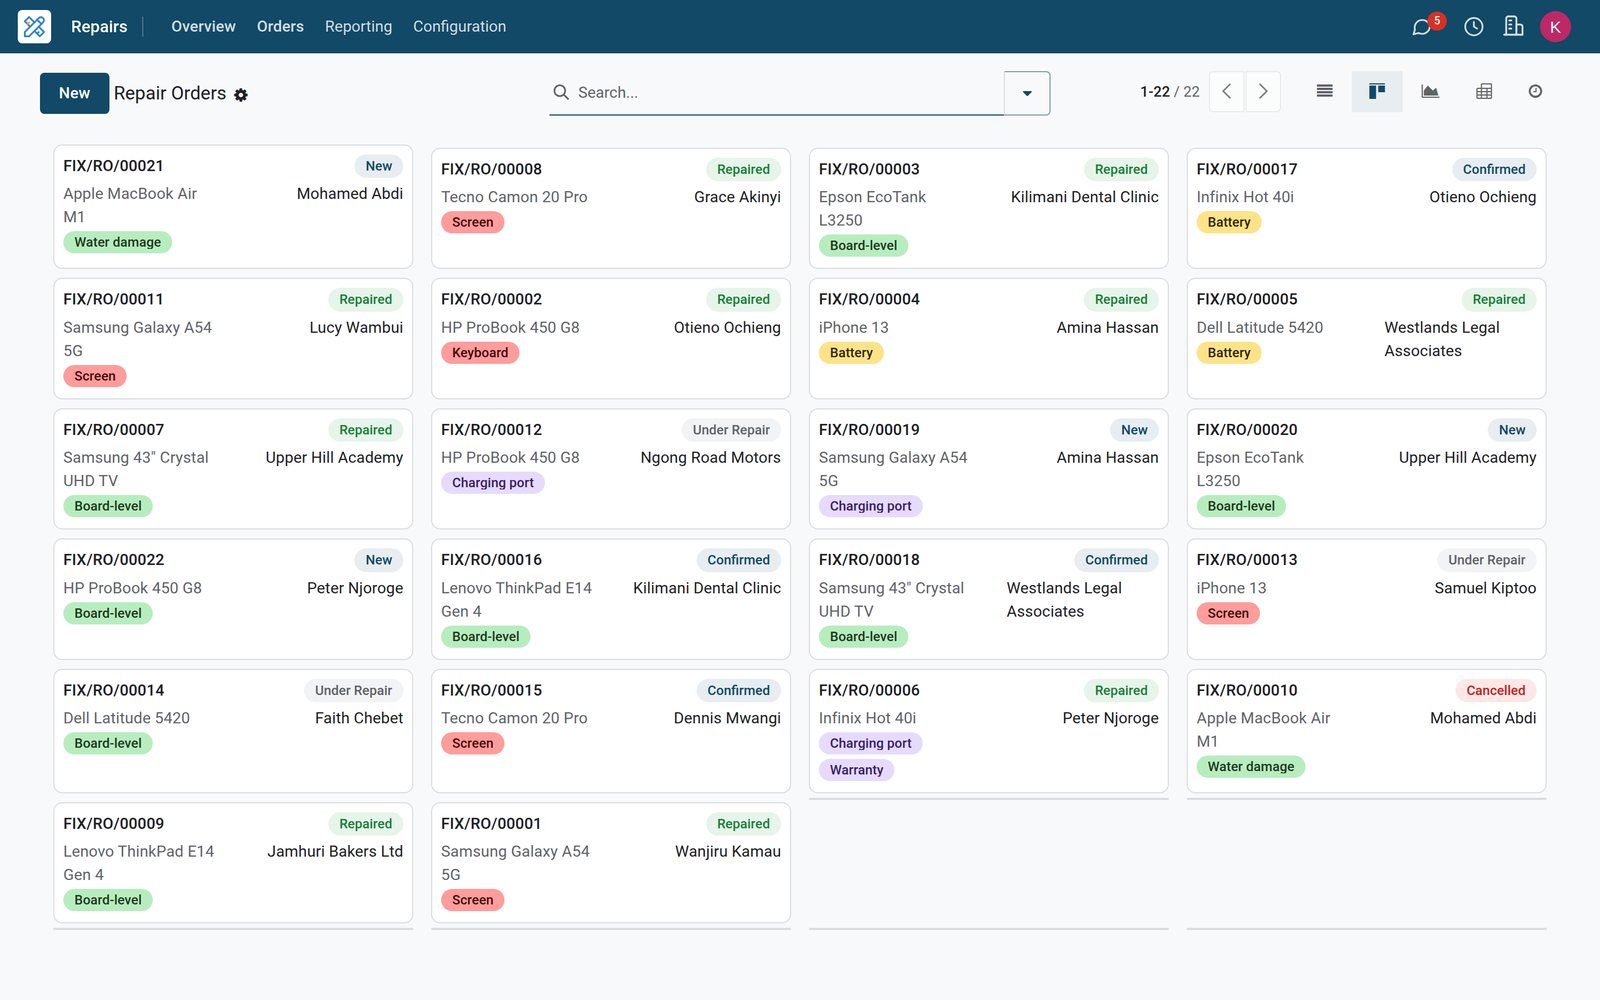Open the Reporting menu

tap(358, 27)
